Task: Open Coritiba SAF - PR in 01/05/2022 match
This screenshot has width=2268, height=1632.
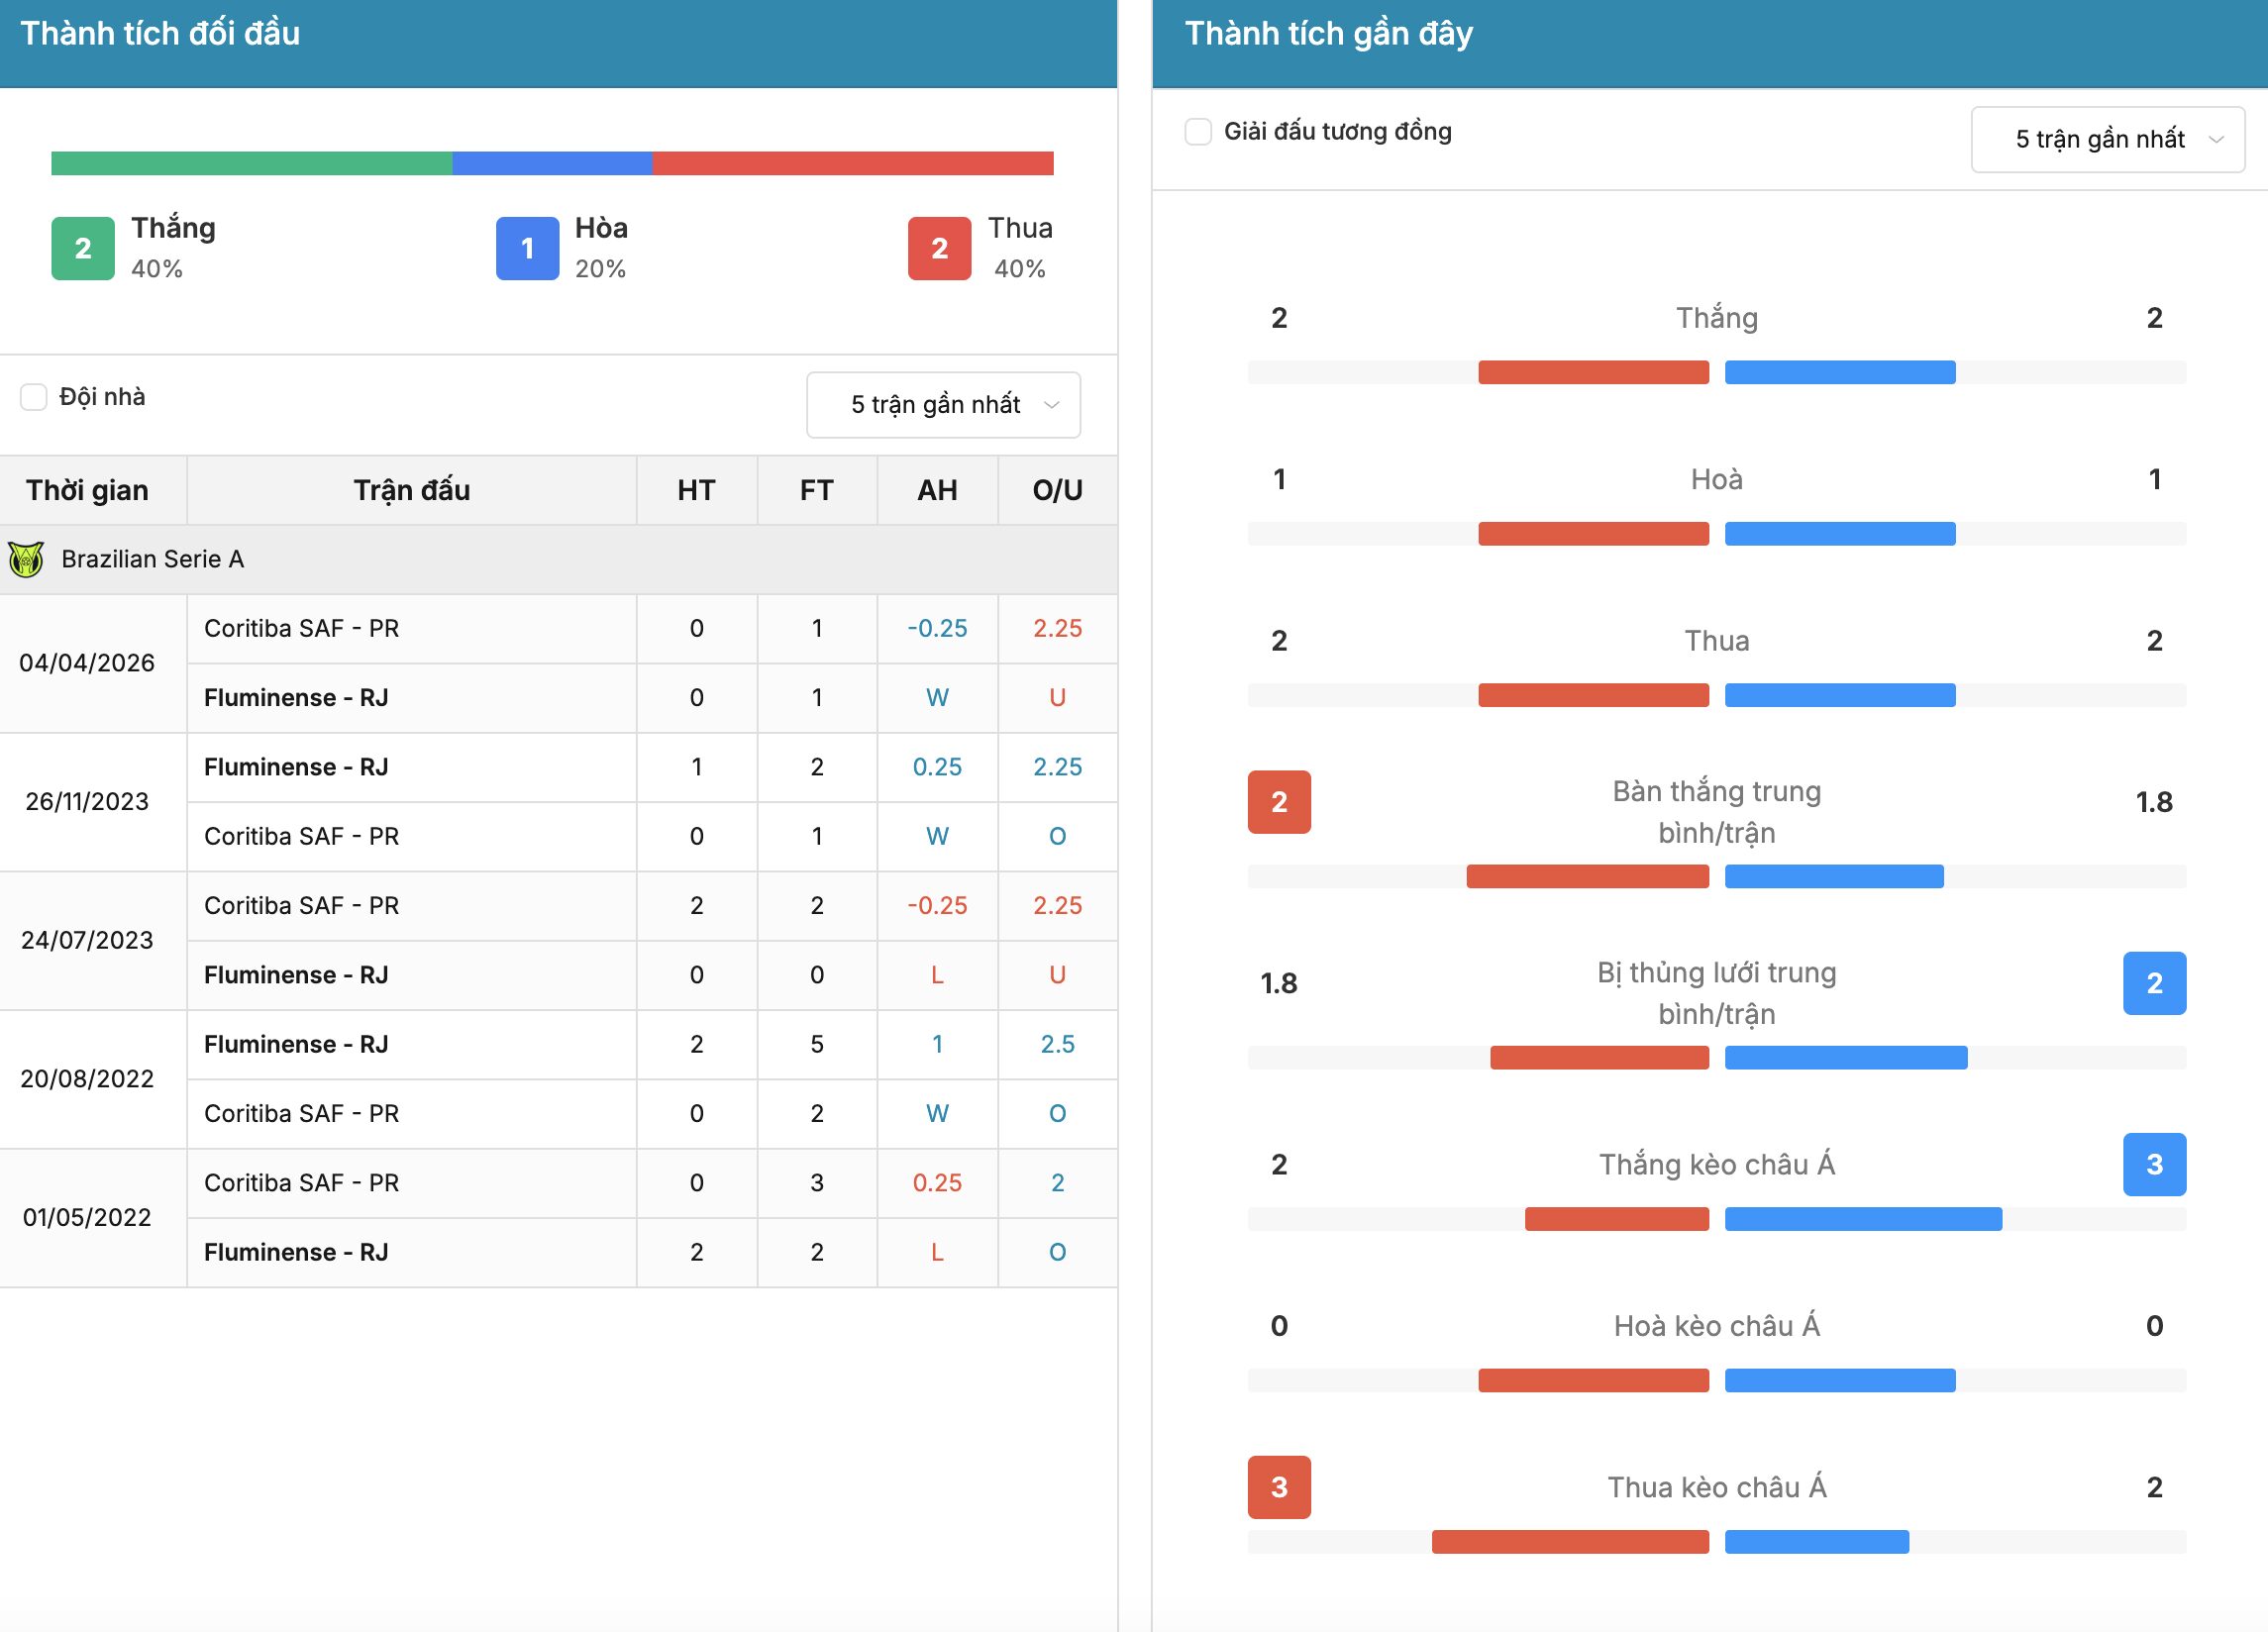Action: [302, 1183]
